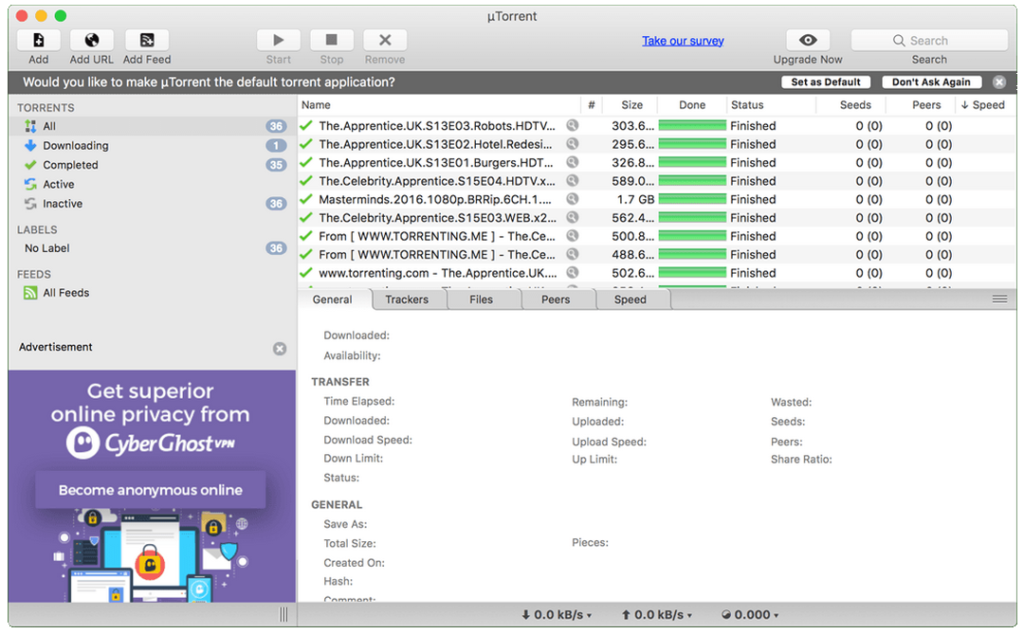Sort by # column header
This screenshot has height=634, width=1024.
pyautogui.click(x=591, y=105)
